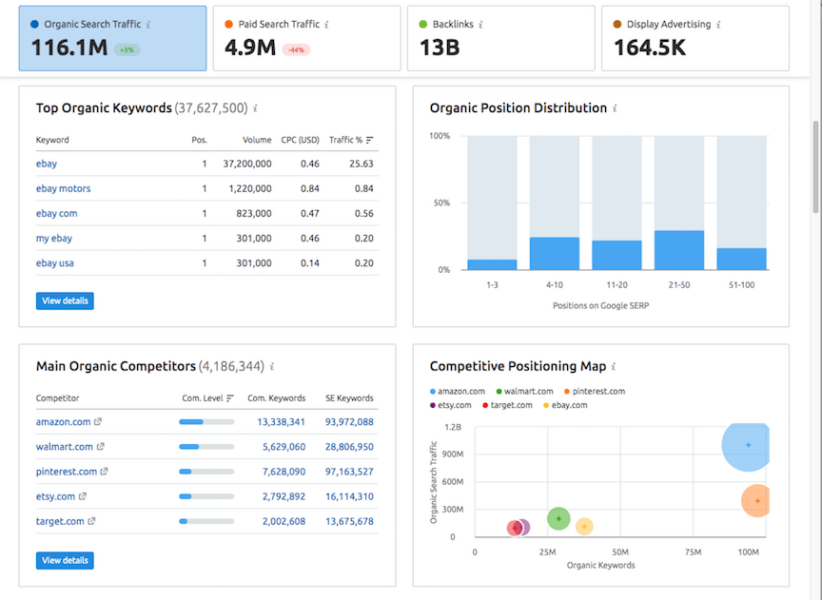Image resolution: width=822 pixels, height=600 pixels.
Task: Click the 21-50 bar in the position distribution chart
Action: click(x=679, y=250)
